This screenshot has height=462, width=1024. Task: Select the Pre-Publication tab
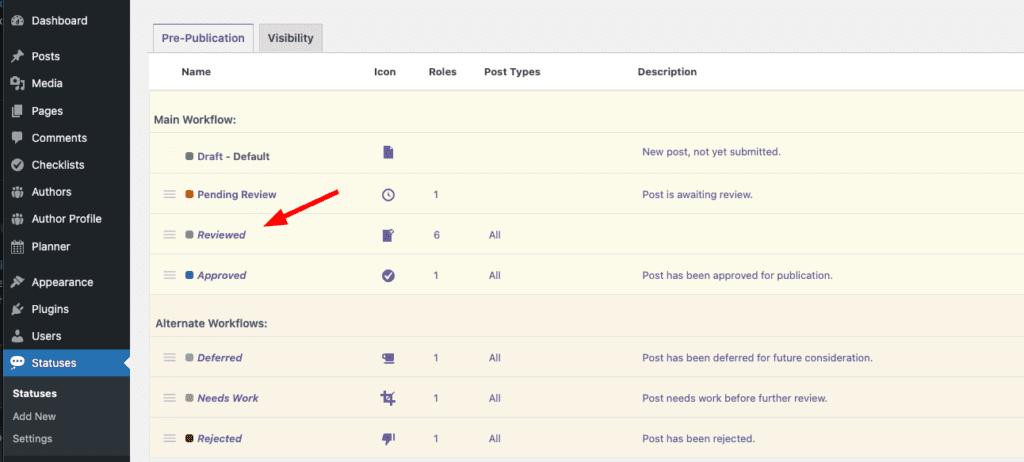tap(203, 38)
